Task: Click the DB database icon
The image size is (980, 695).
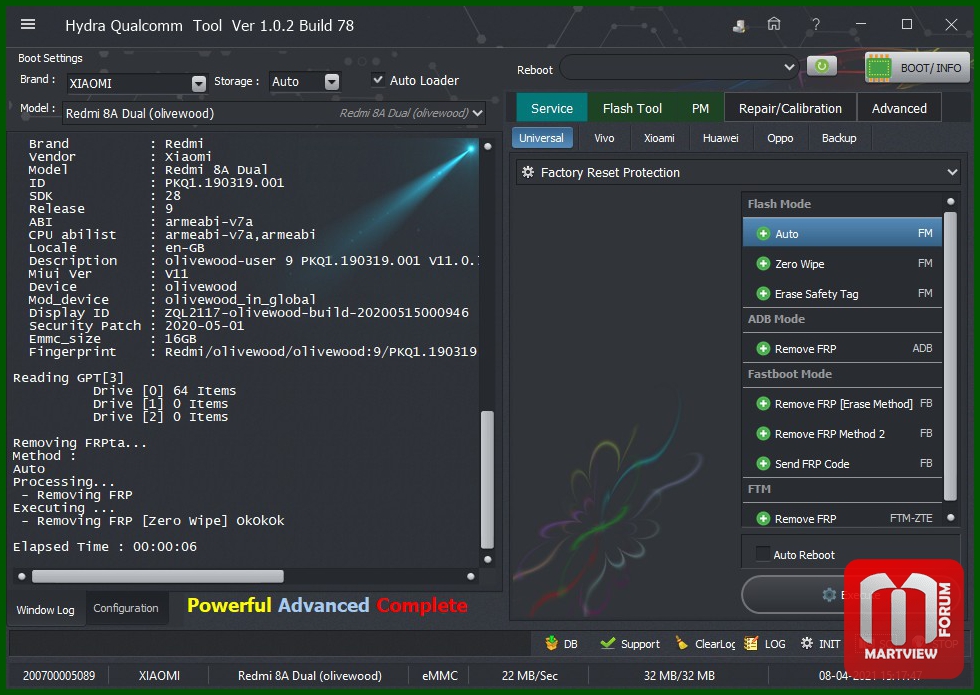Action: (551, 643)
